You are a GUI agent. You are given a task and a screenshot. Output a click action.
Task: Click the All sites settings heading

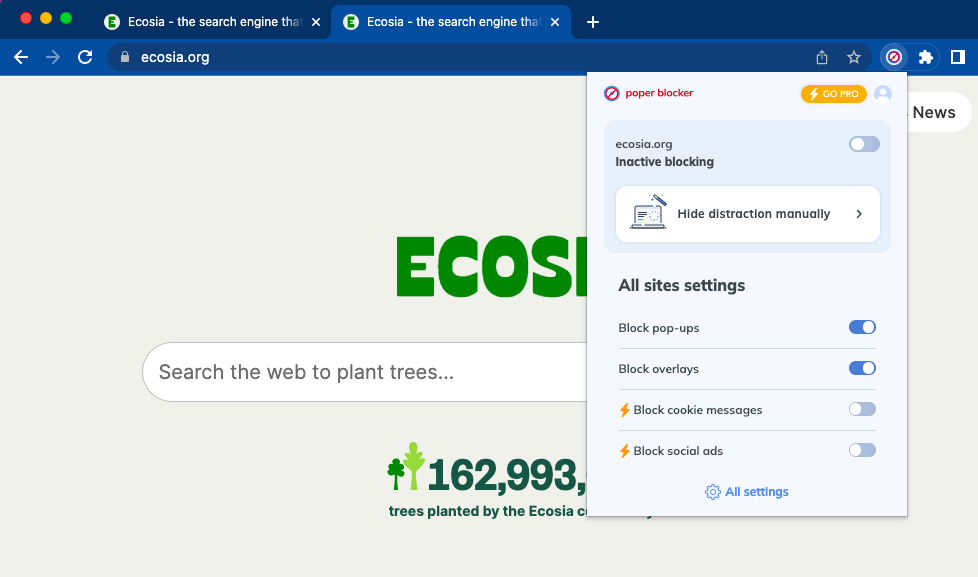[x=682, y=286]
